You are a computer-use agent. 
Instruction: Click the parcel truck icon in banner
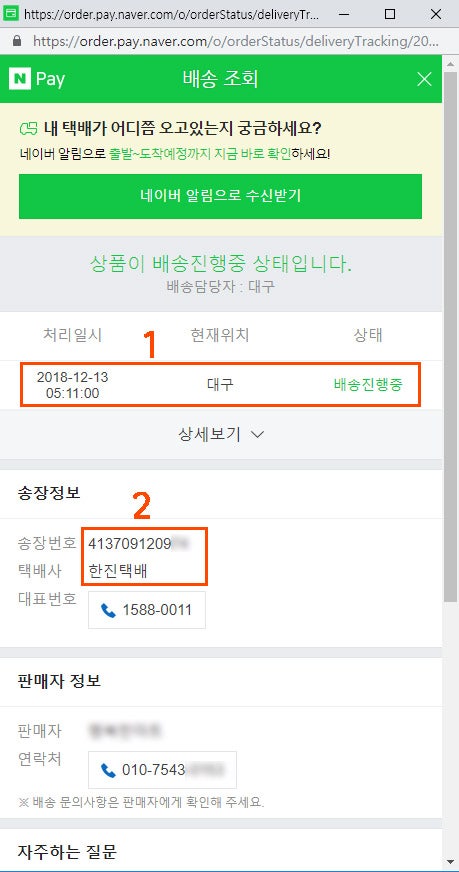click(x=28, y=129)
